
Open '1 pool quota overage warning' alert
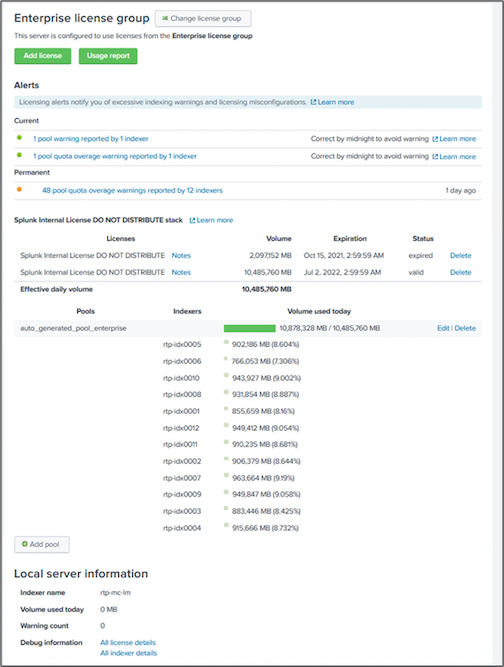point(115,156)
